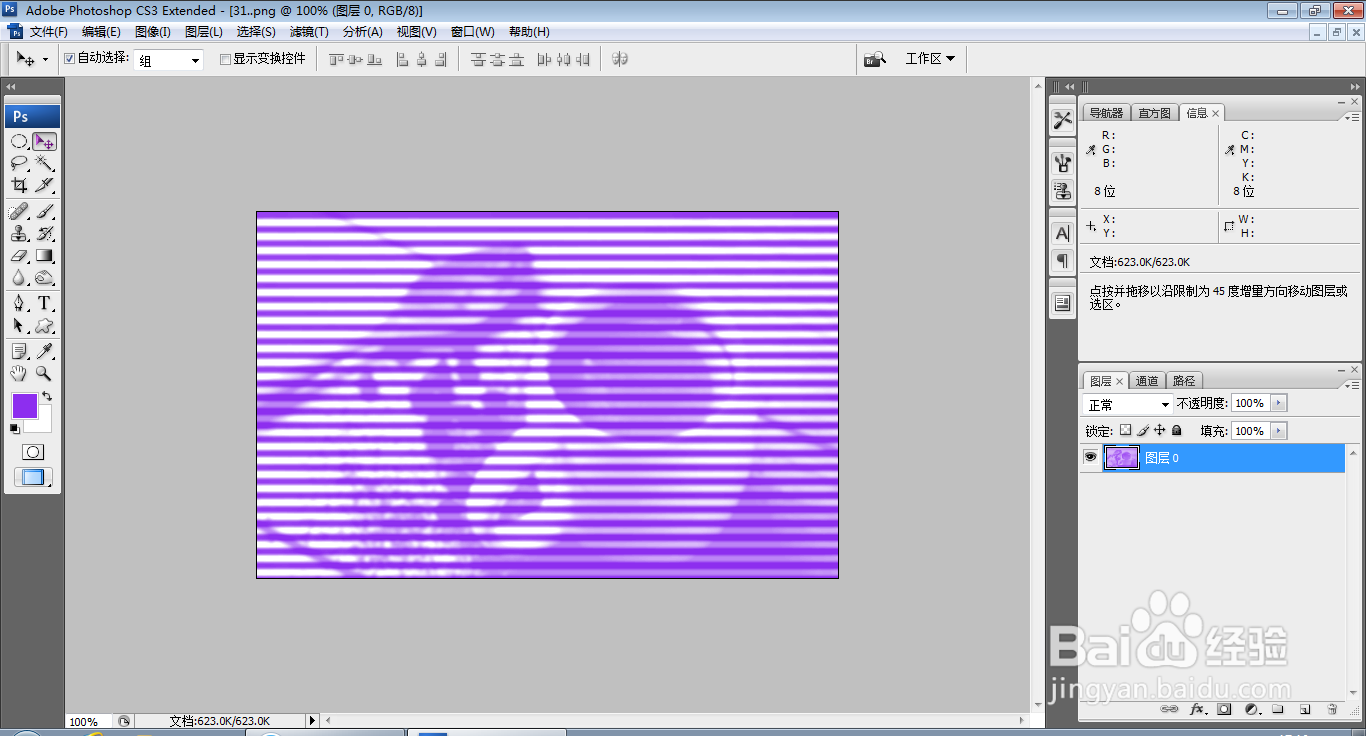
Task: Switch to the 路径 tab
Action: (x=1184, y=381)
